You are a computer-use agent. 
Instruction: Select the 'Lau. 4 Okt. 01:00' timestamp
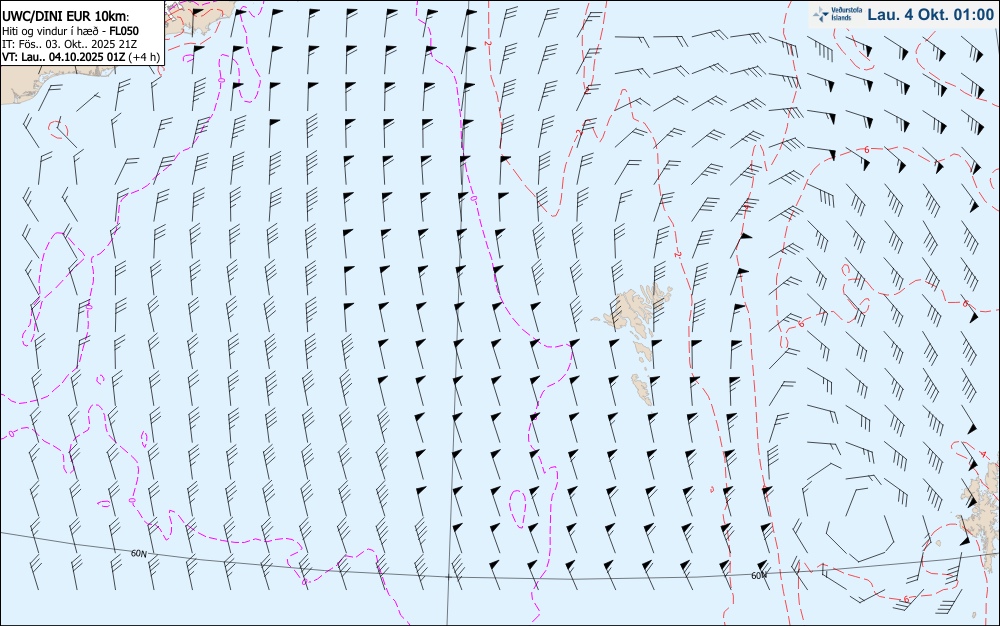pos(930,14)
